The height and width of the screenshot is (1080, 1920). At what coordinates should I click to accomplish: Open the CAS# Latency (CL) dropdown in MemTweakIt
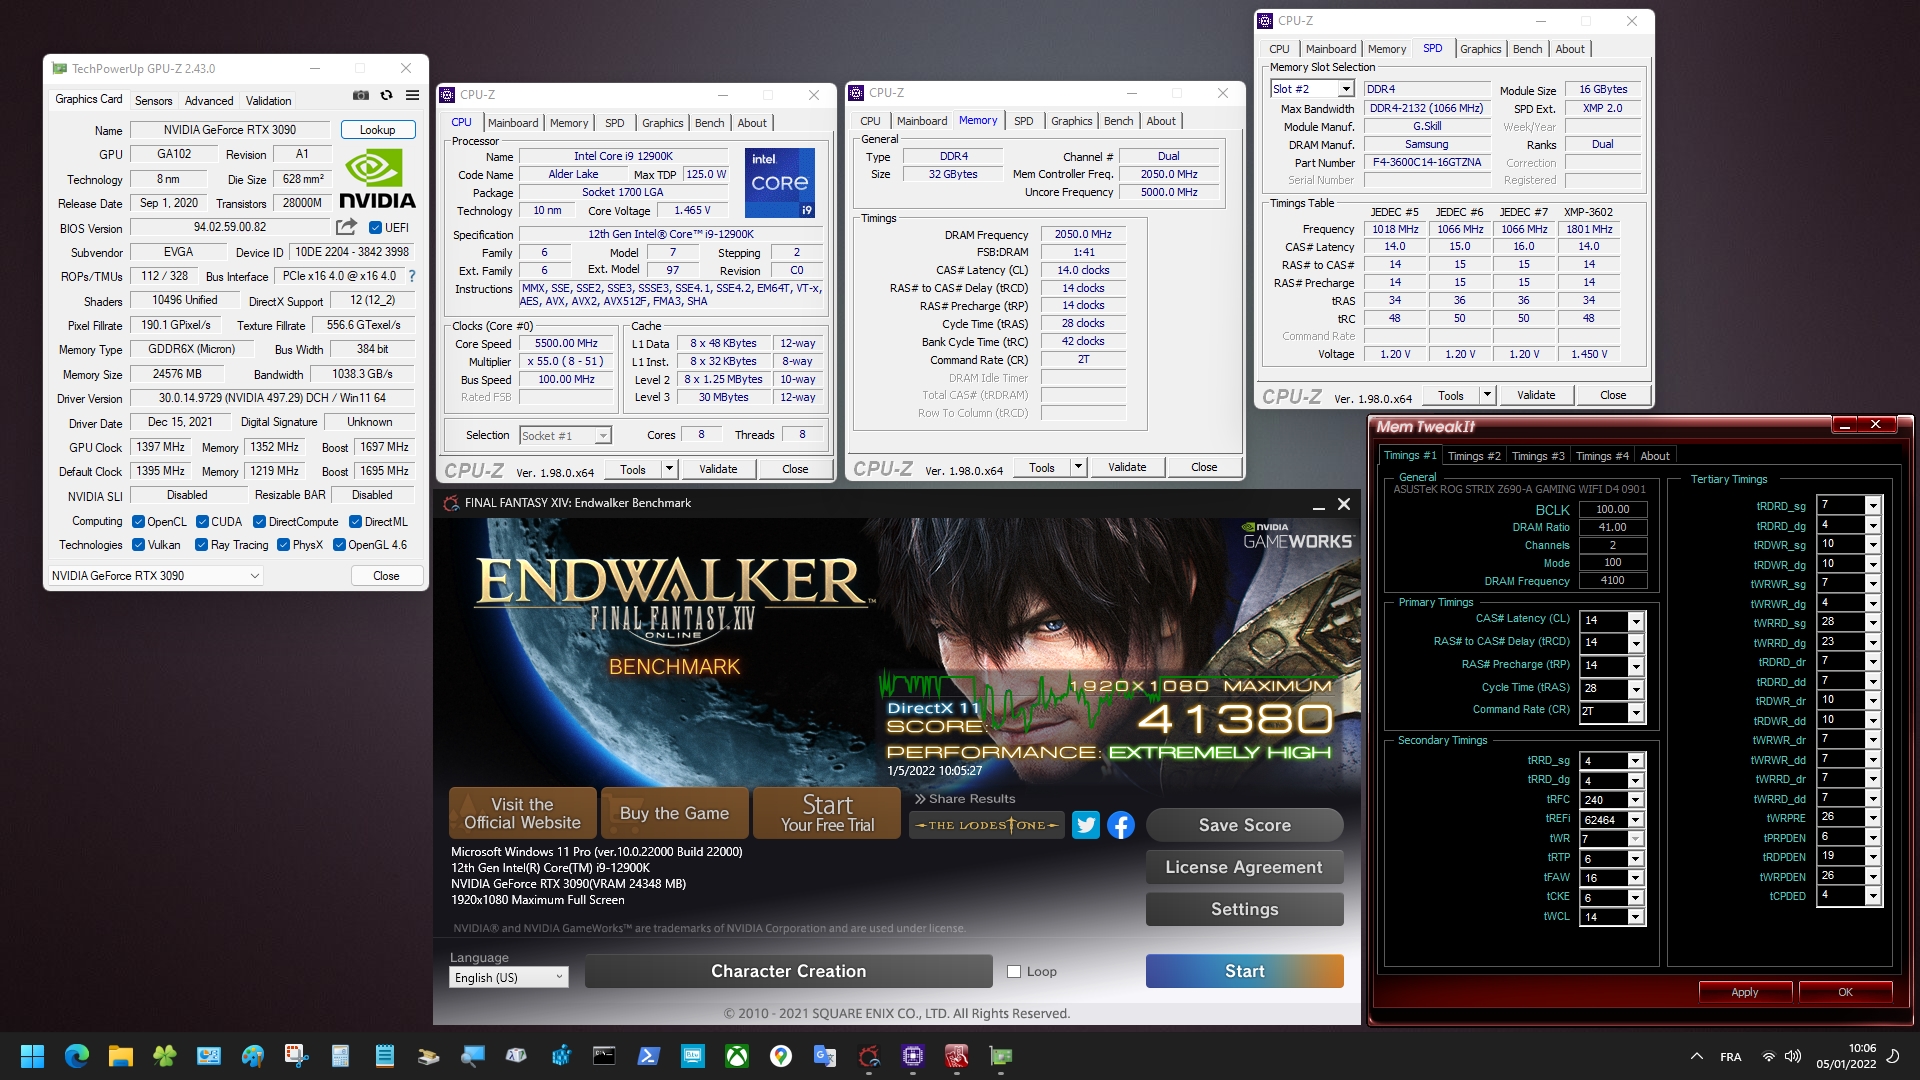point(1636,621)
